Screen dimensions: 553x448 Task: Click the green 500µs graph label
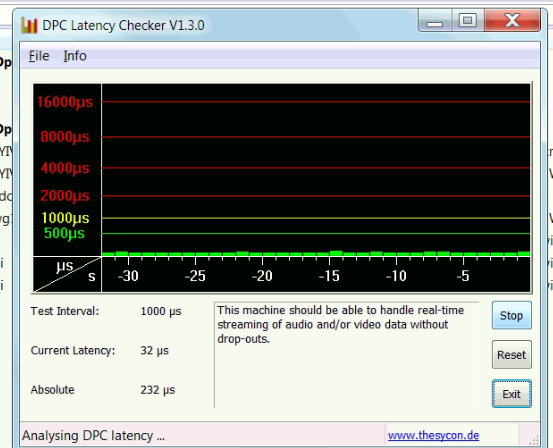[x=65, y=233]
